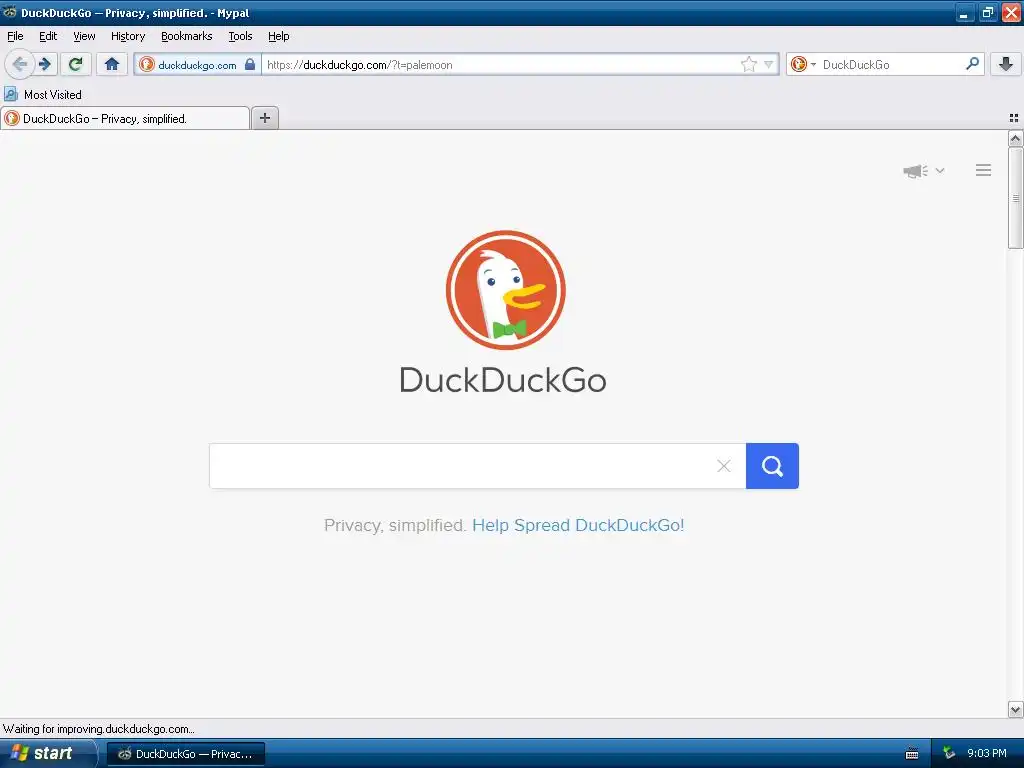Open the Help menu

pos(279,36)
